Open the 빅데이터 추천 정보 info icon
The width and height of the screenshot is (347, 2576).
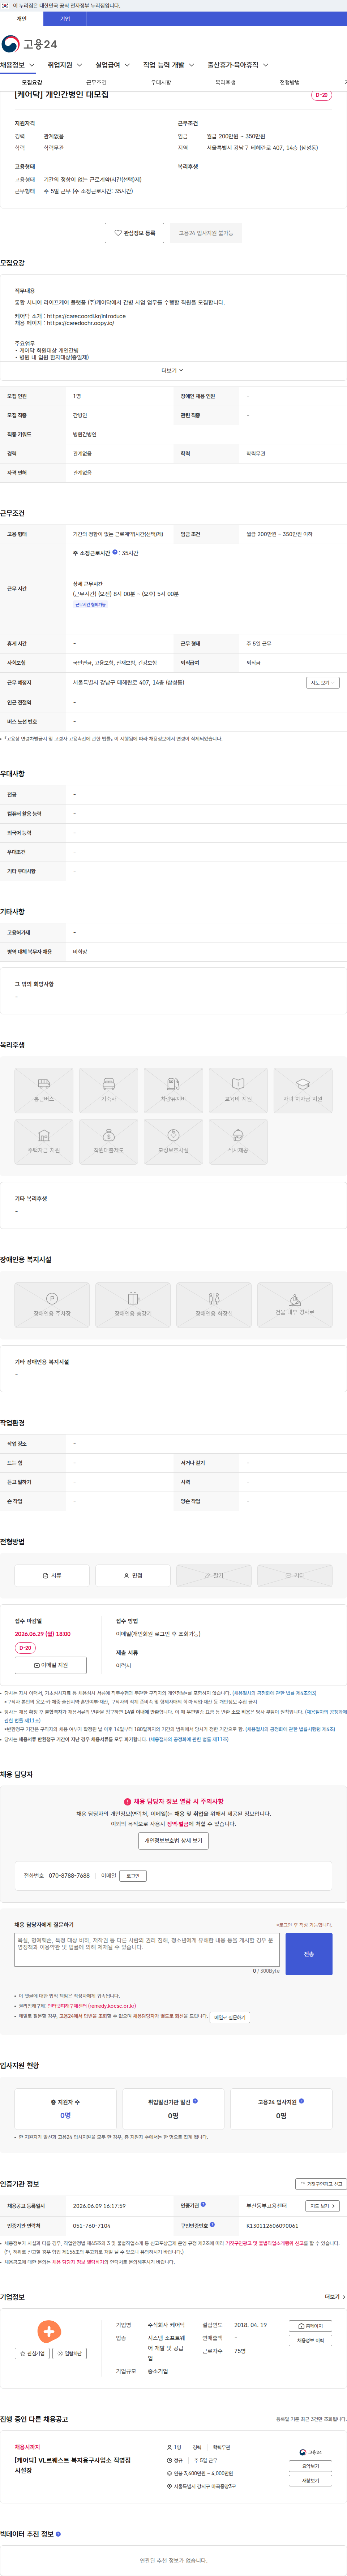pos(58,2534)
